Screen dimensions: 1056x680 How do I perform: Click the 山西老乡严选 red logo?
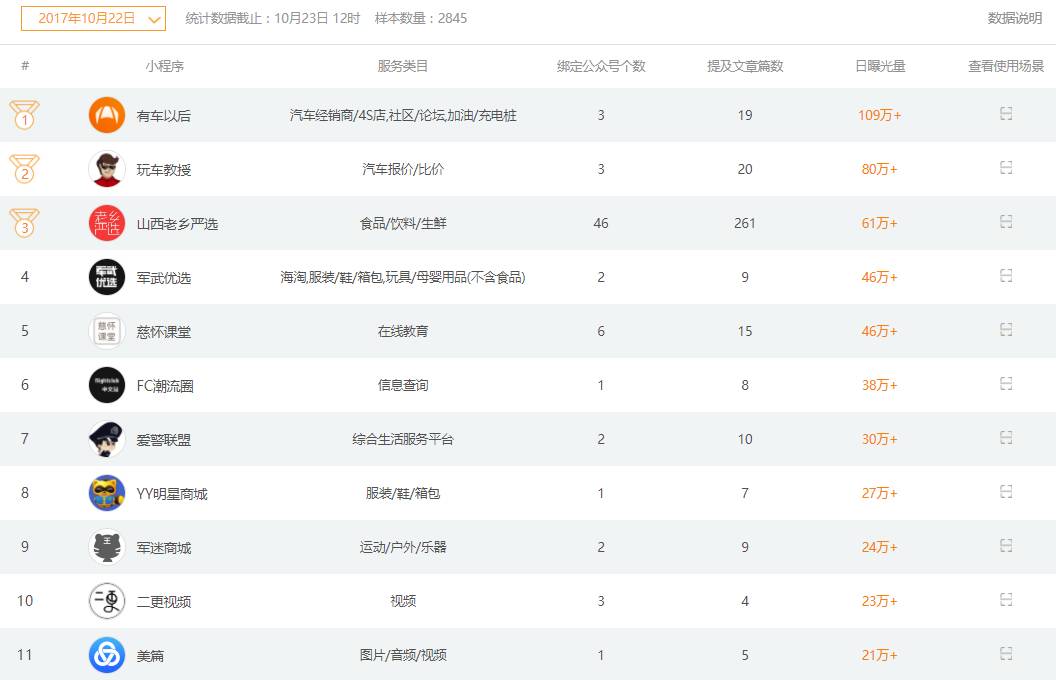[107, 223]
